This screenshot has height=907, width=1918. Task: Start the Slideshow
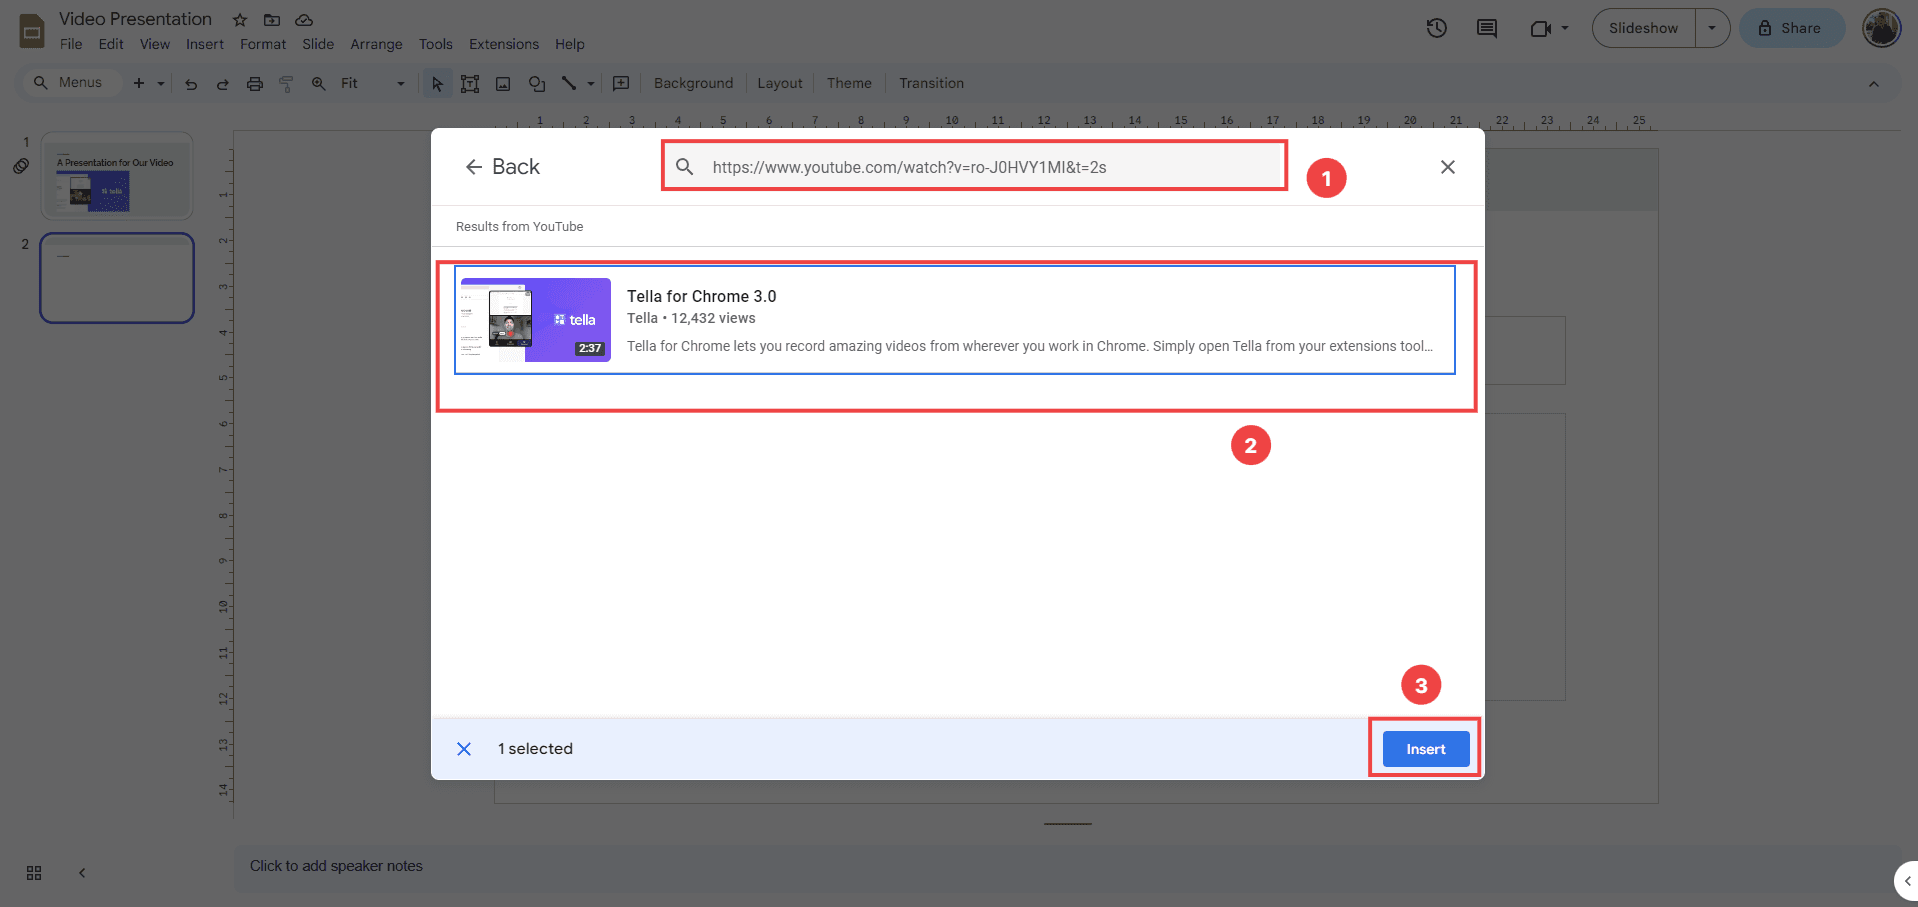pyautogui.click(x=1643, y=28)
